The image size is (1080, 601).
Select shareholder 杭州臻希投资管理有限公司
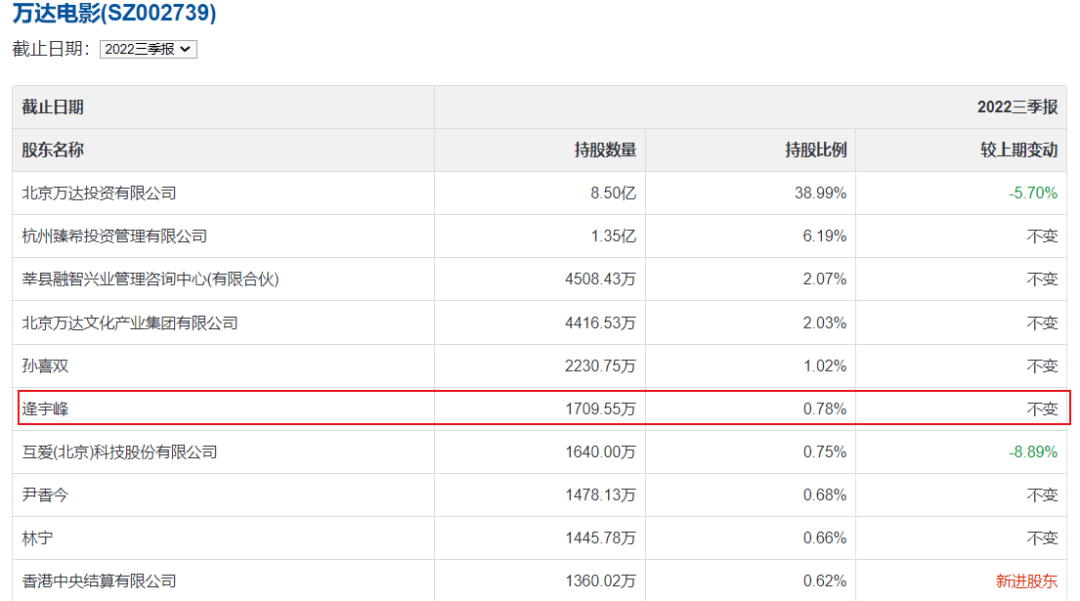point(114,236)
